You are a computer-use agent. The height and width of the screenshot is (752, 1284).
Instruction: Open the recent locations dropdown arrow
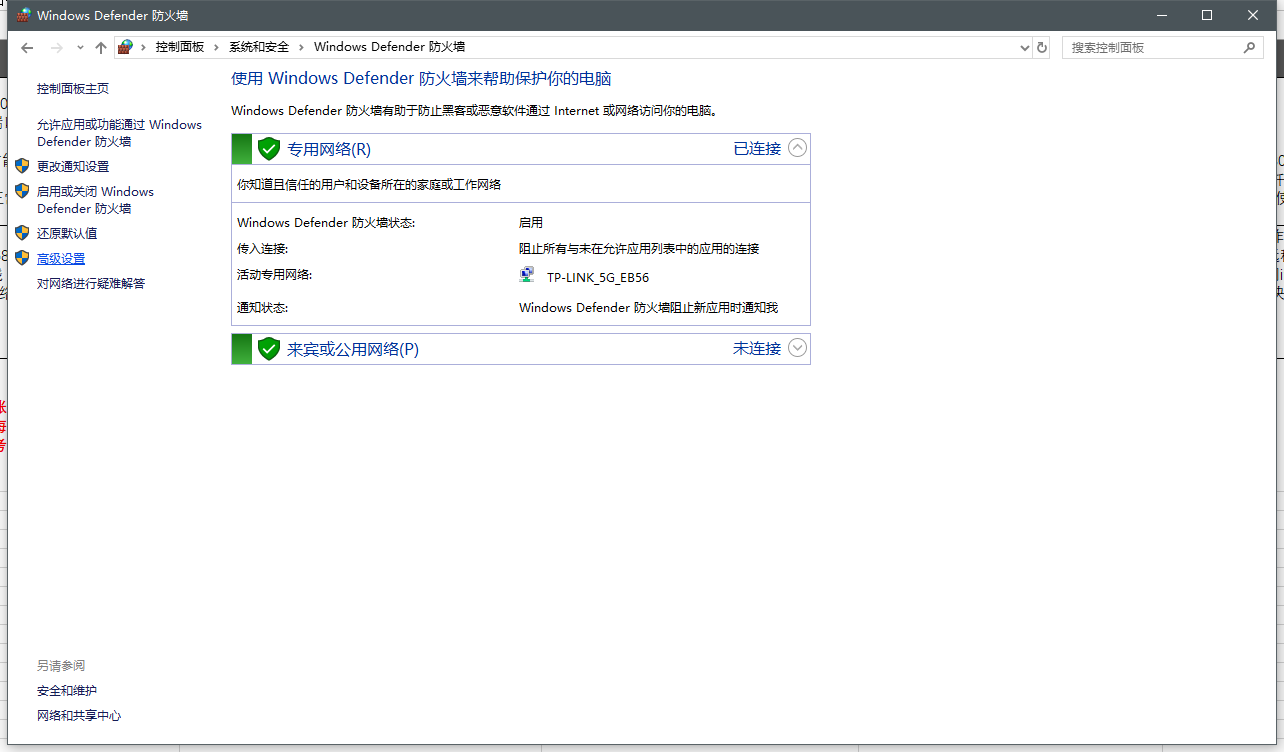point(80,47)
